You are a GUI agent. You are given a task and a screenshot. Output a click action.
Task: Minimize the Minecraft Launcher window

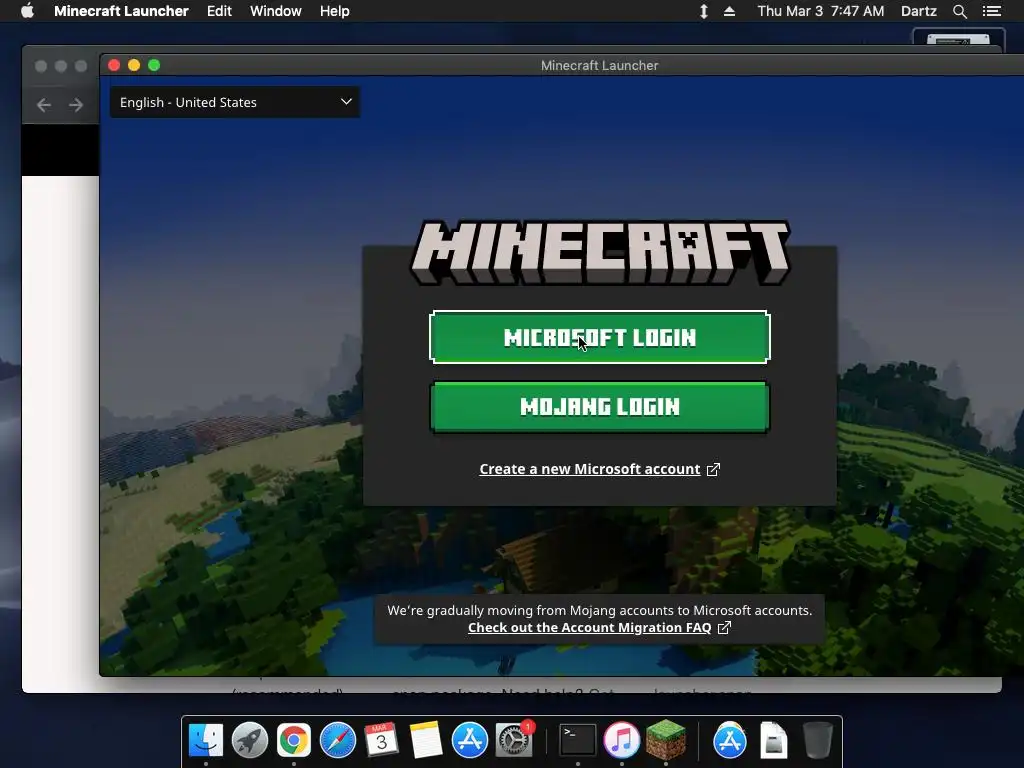tap(134, 65)
